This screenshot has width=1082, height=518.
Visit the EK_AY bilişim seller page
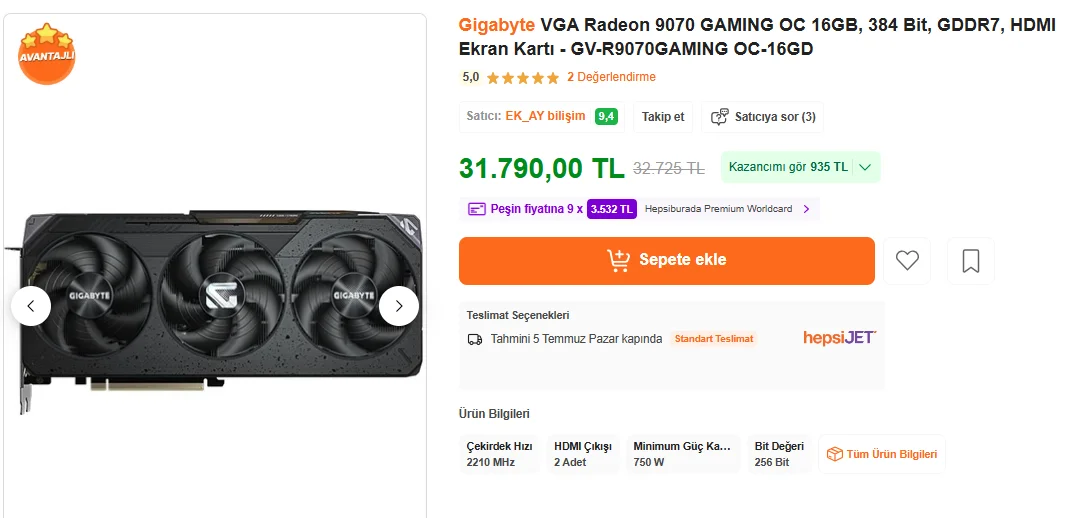[x=545, y=116]
